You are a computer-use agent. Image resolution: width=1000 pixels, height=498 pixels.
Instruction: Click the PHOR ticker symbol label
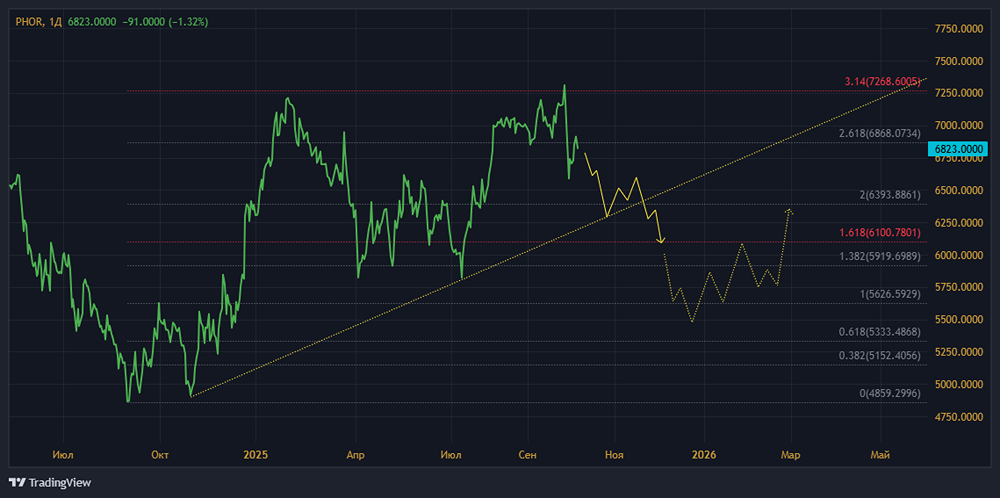[x=28, y=22]
